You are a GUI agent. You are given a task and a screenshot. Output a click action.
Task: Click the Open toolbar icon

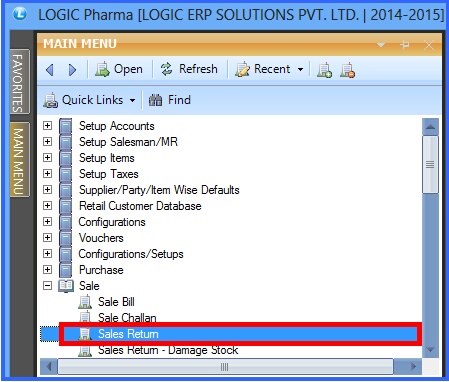coord(102,70)
